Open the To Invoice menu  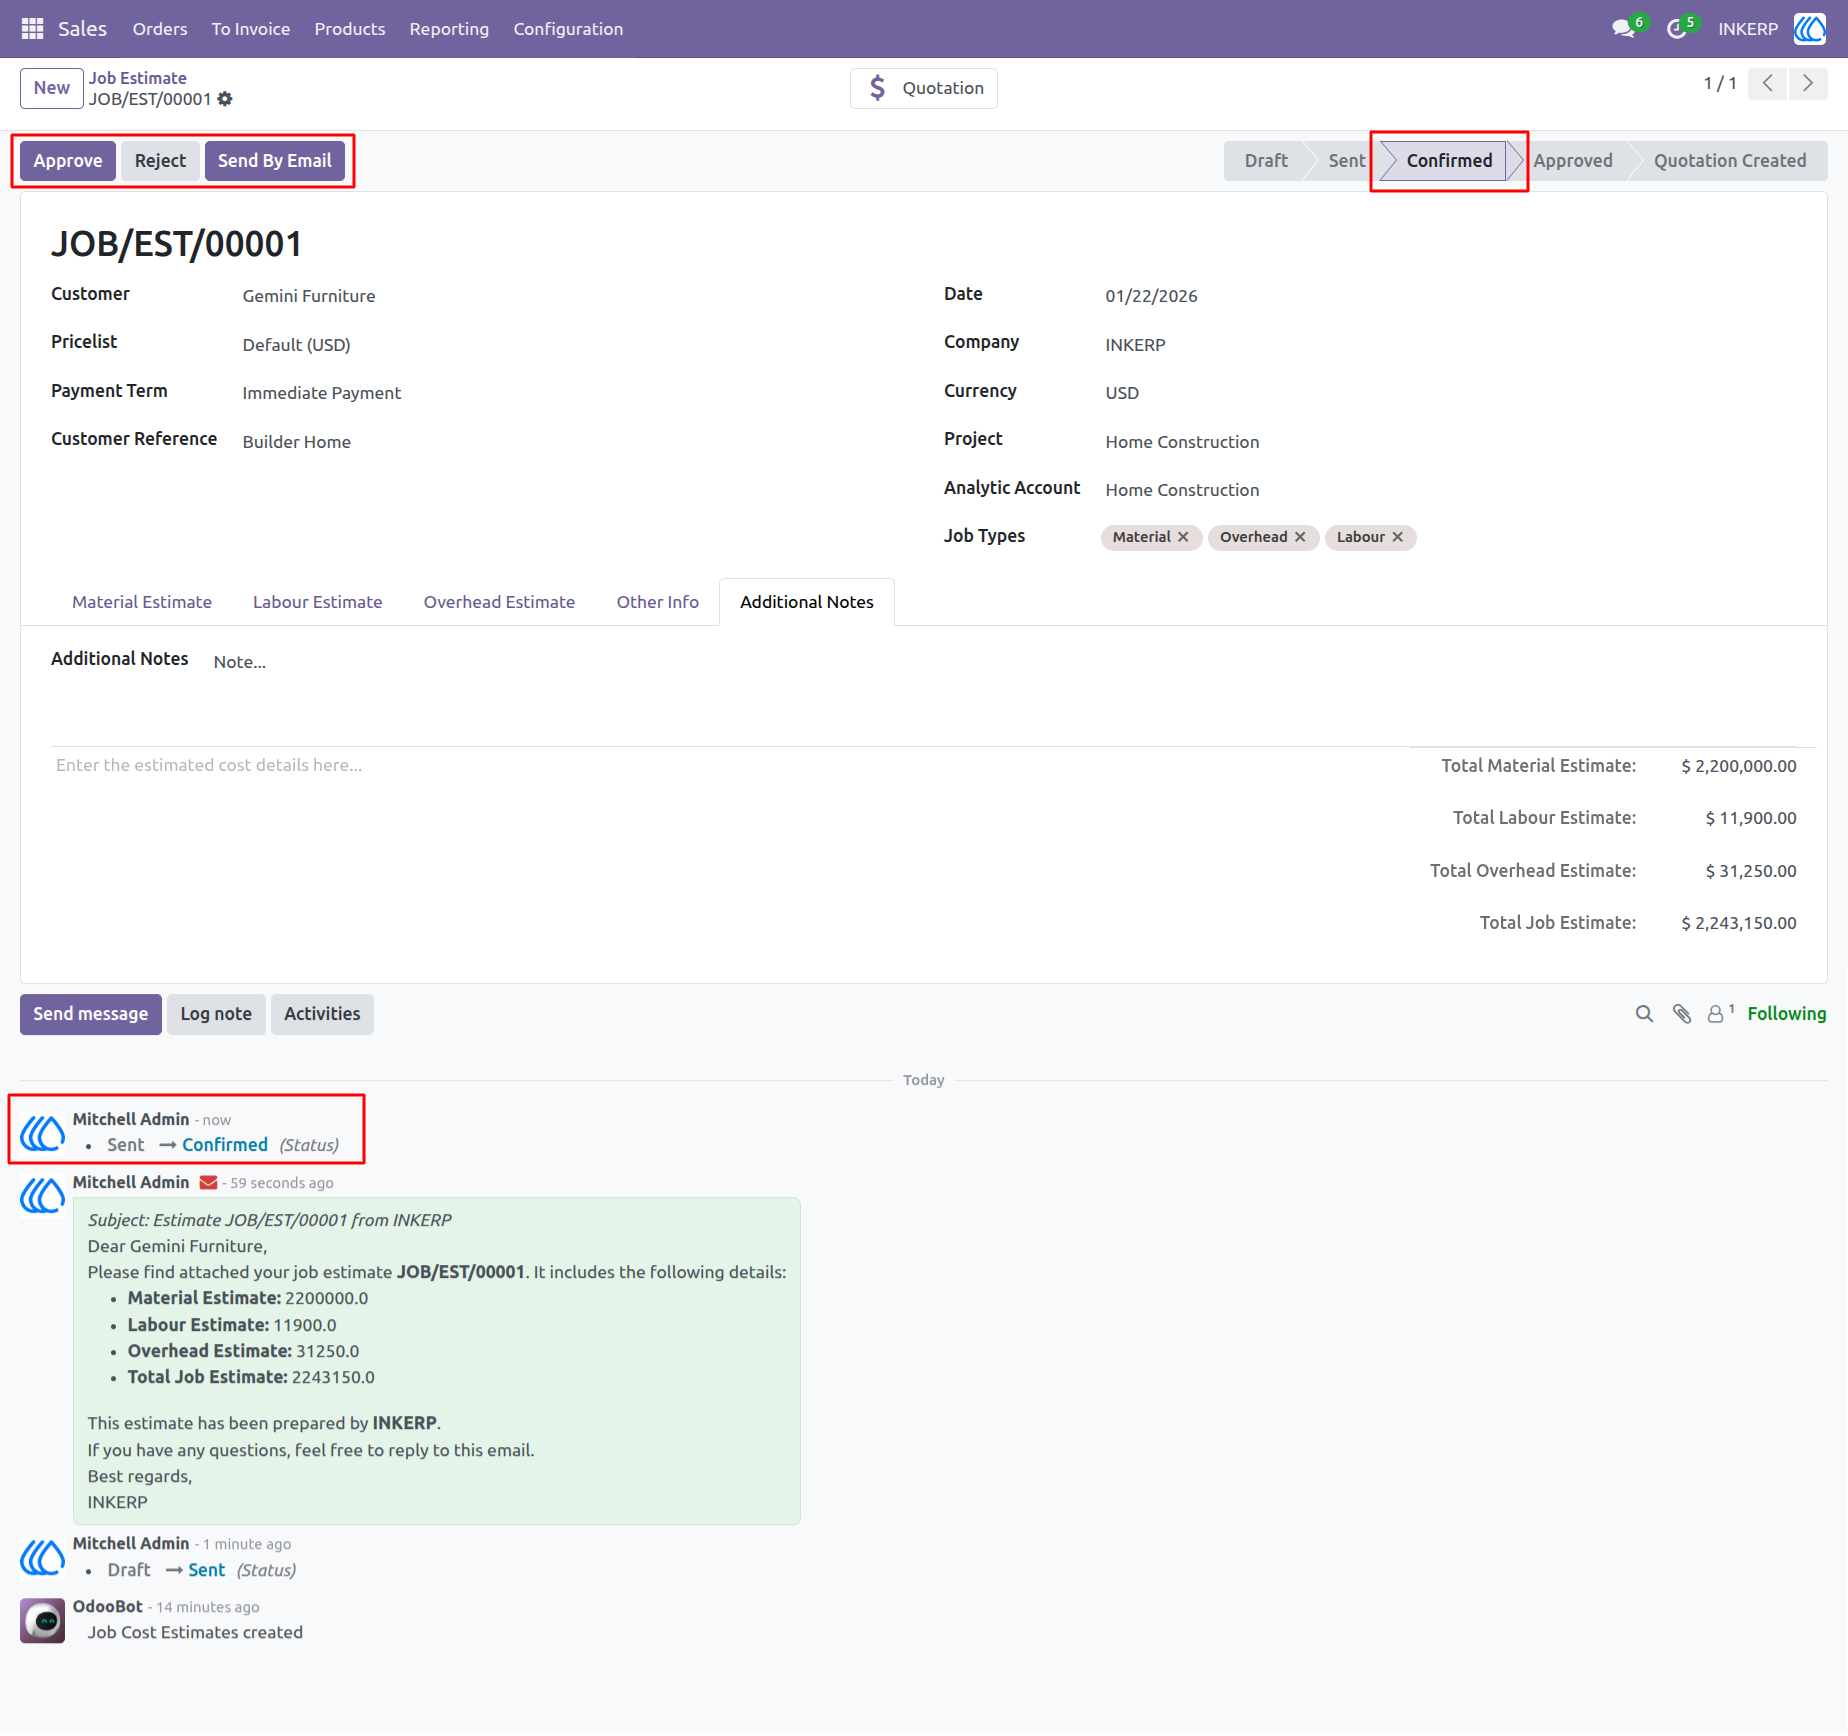click(x=251, y=29)
